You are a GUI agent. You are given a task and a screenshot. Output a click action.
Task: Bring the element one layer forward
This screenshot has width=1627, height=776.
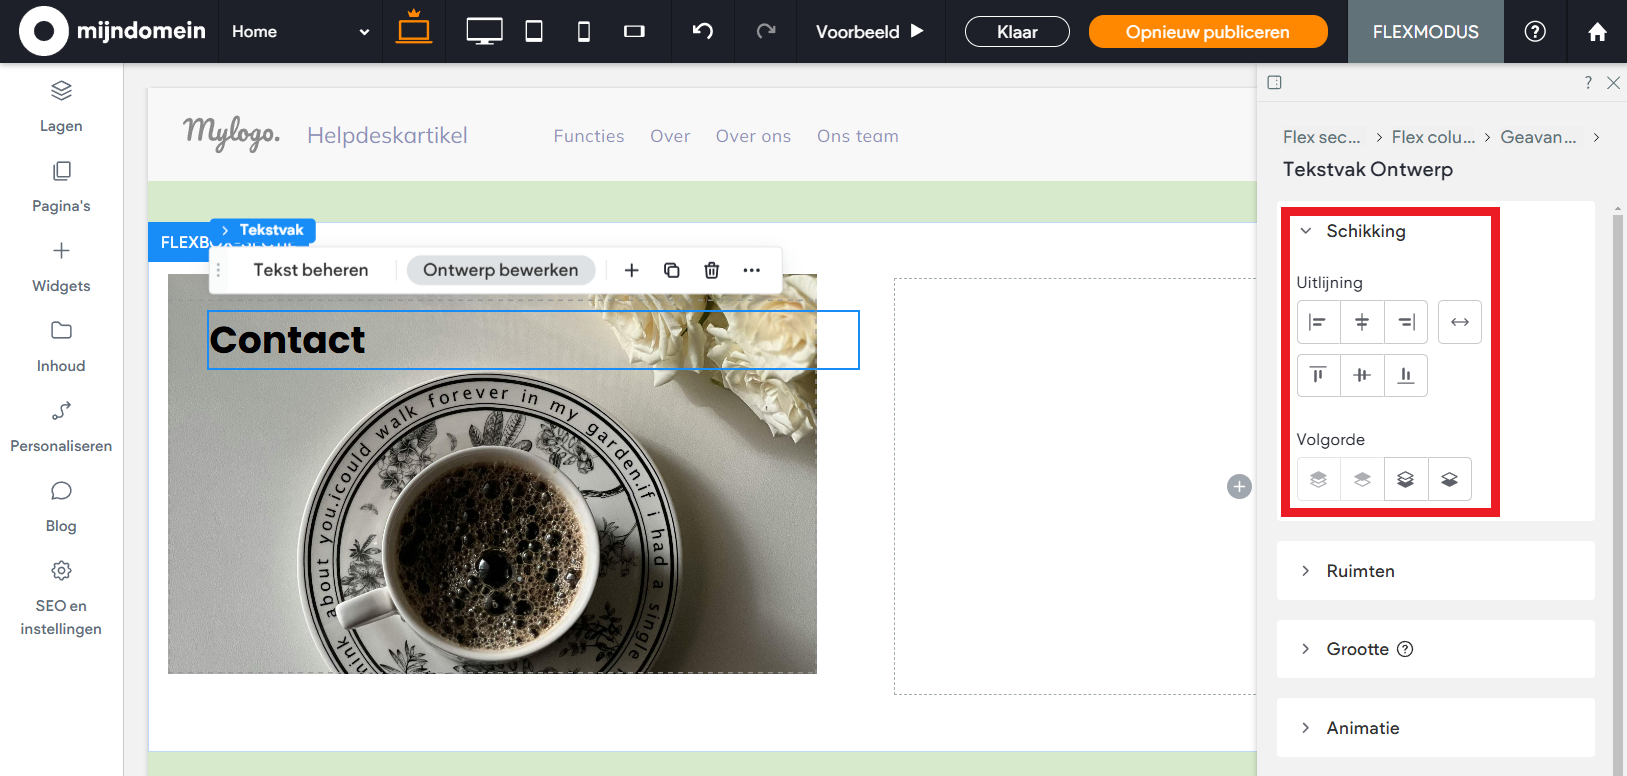pyautogui.click(x=1362, y=479)
